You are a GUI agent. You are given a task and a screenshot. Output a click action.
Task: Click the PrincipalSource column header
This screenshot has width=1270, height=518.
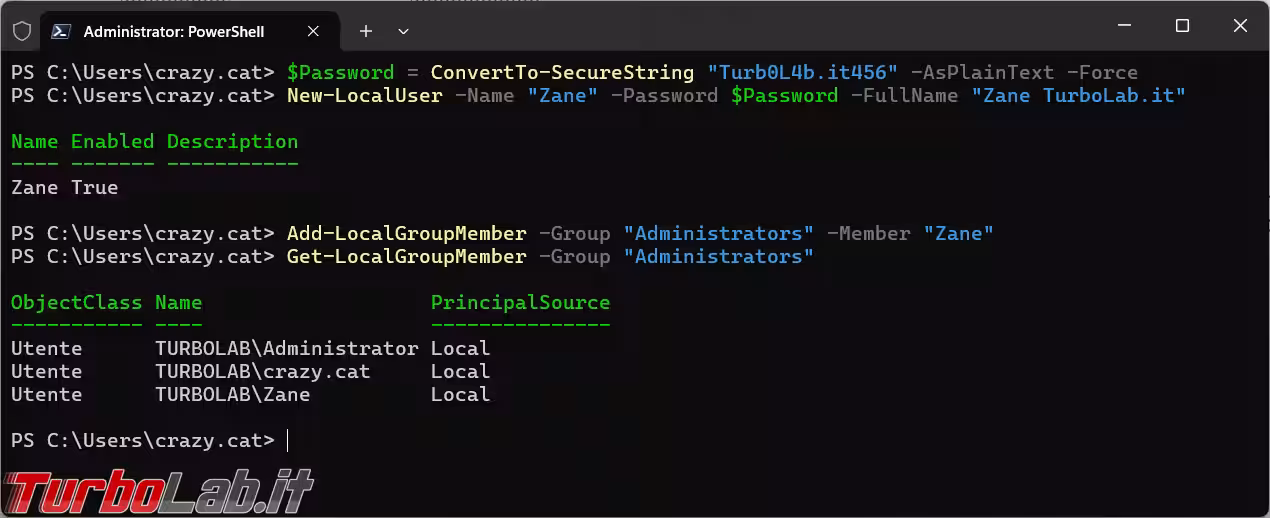[x=520, y=303]
